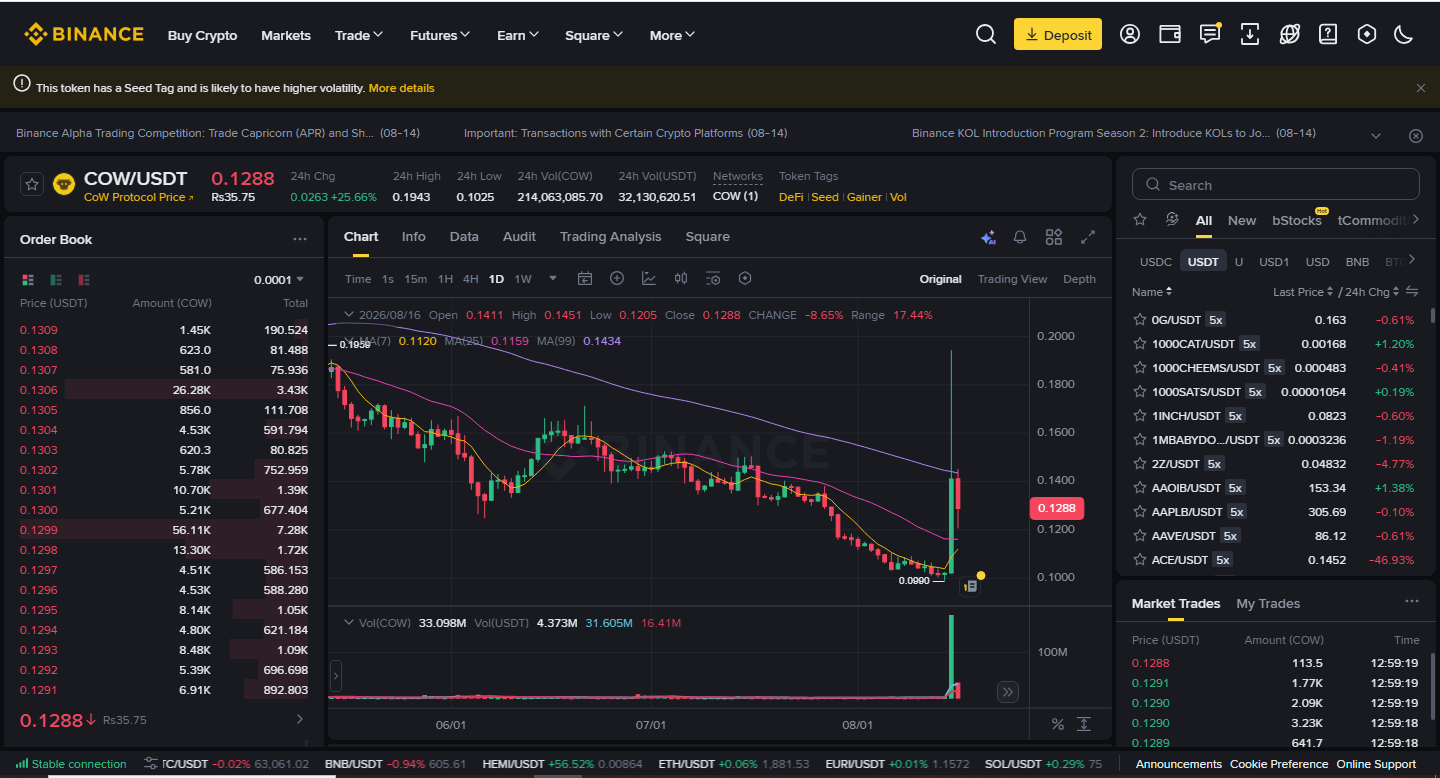
Task: Show both bids and asks order book view
Action: pyautogui.click(x=28, y=280)
